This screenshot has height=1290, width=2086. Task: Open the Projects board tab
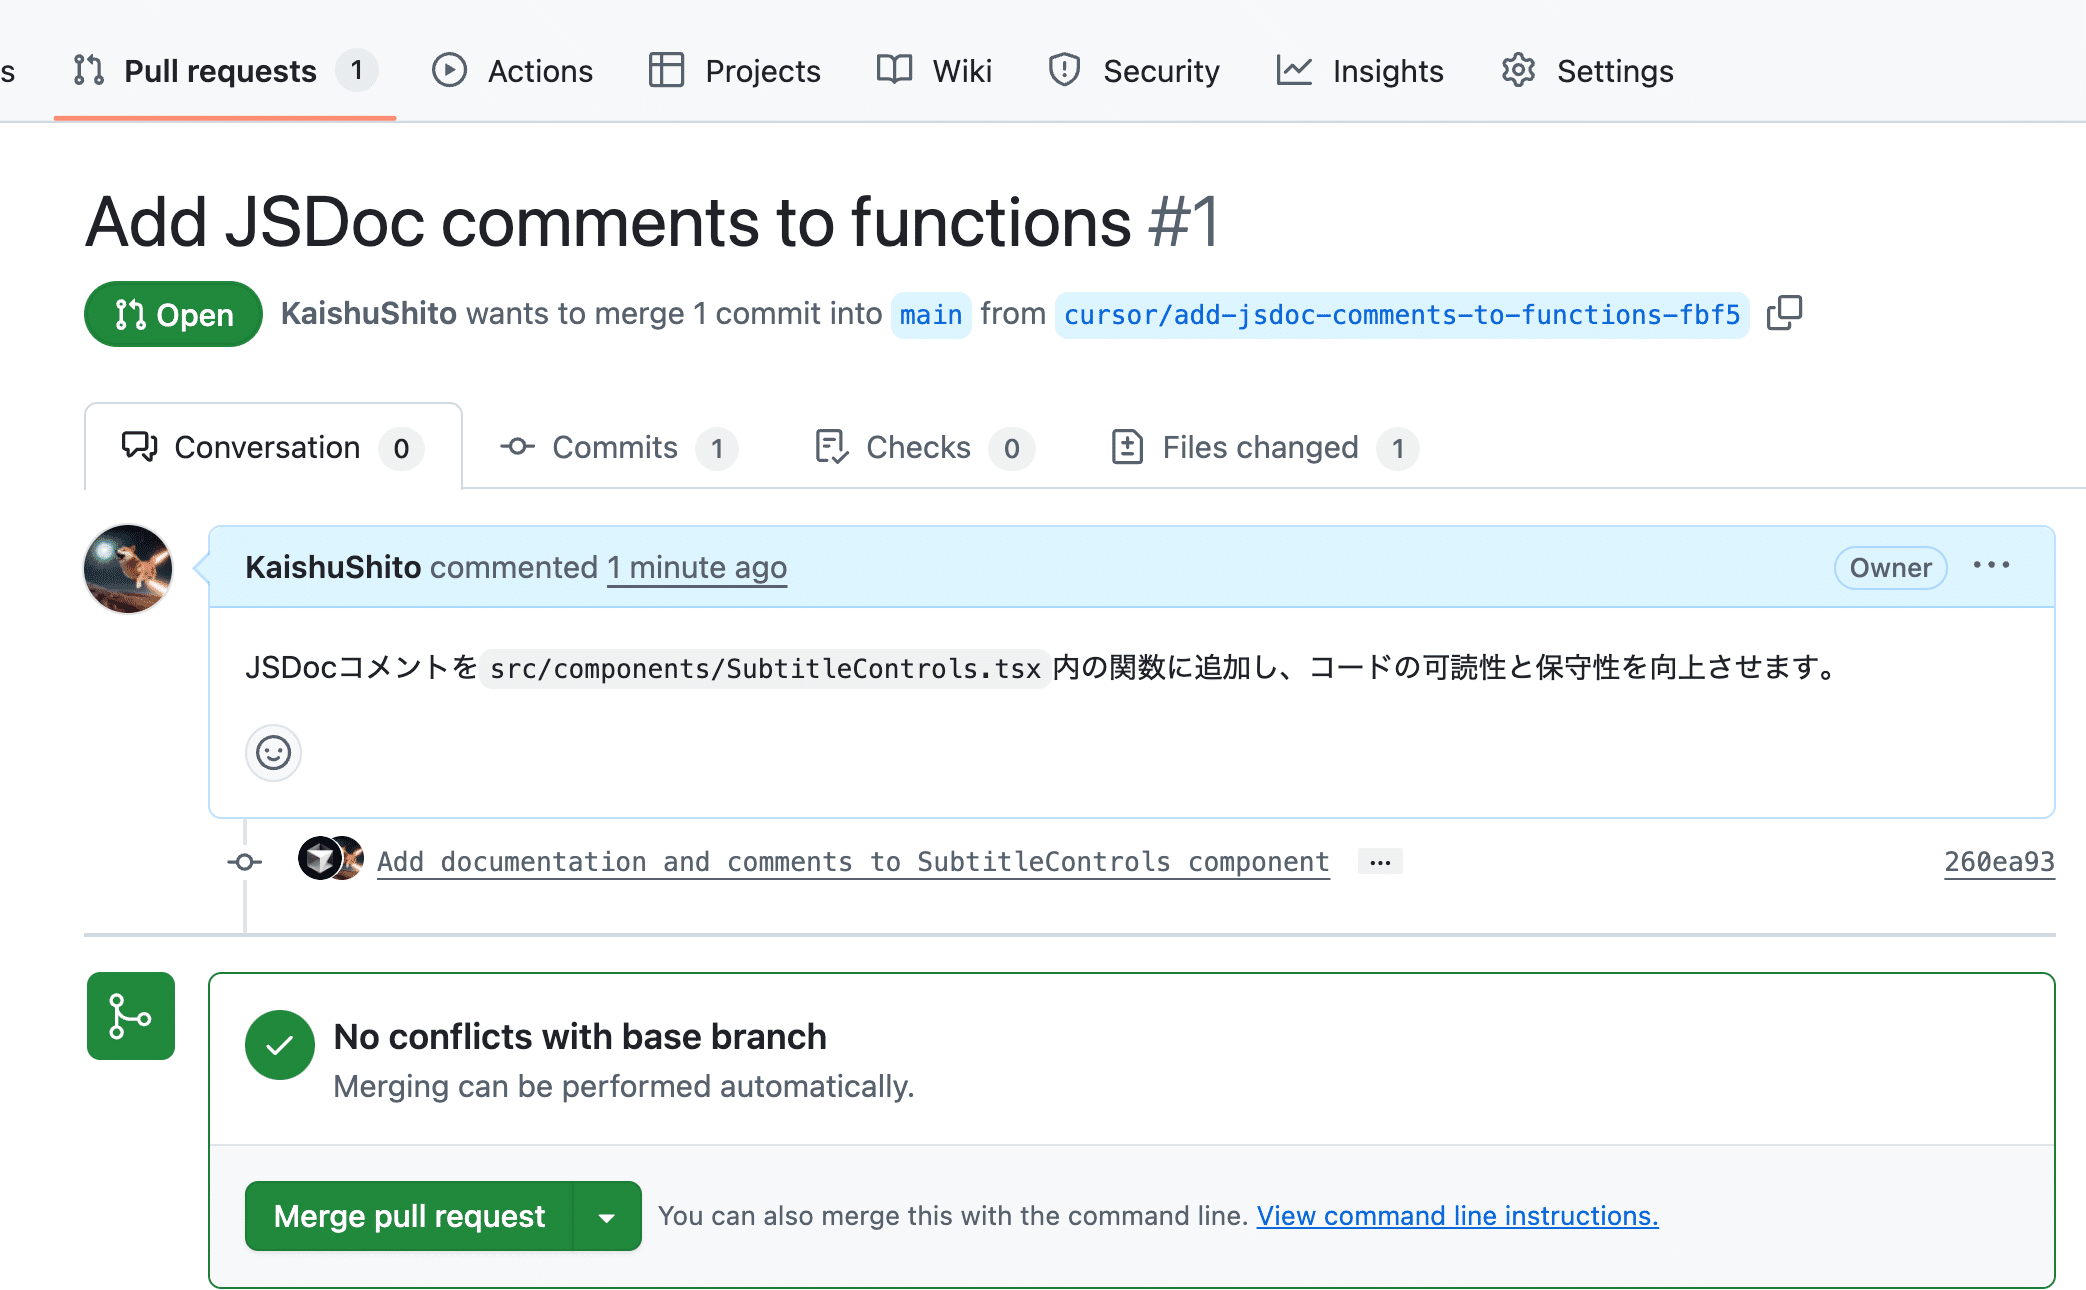[734, 71]
